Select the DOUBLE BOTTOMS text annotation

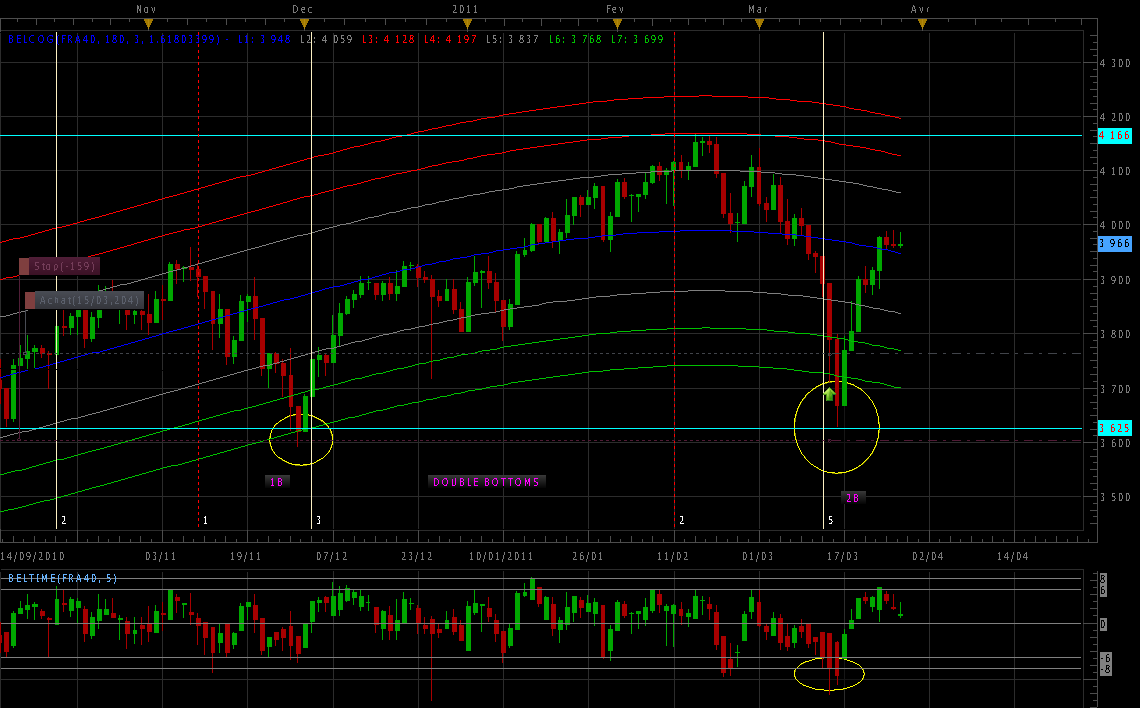(x=486, y=482)
